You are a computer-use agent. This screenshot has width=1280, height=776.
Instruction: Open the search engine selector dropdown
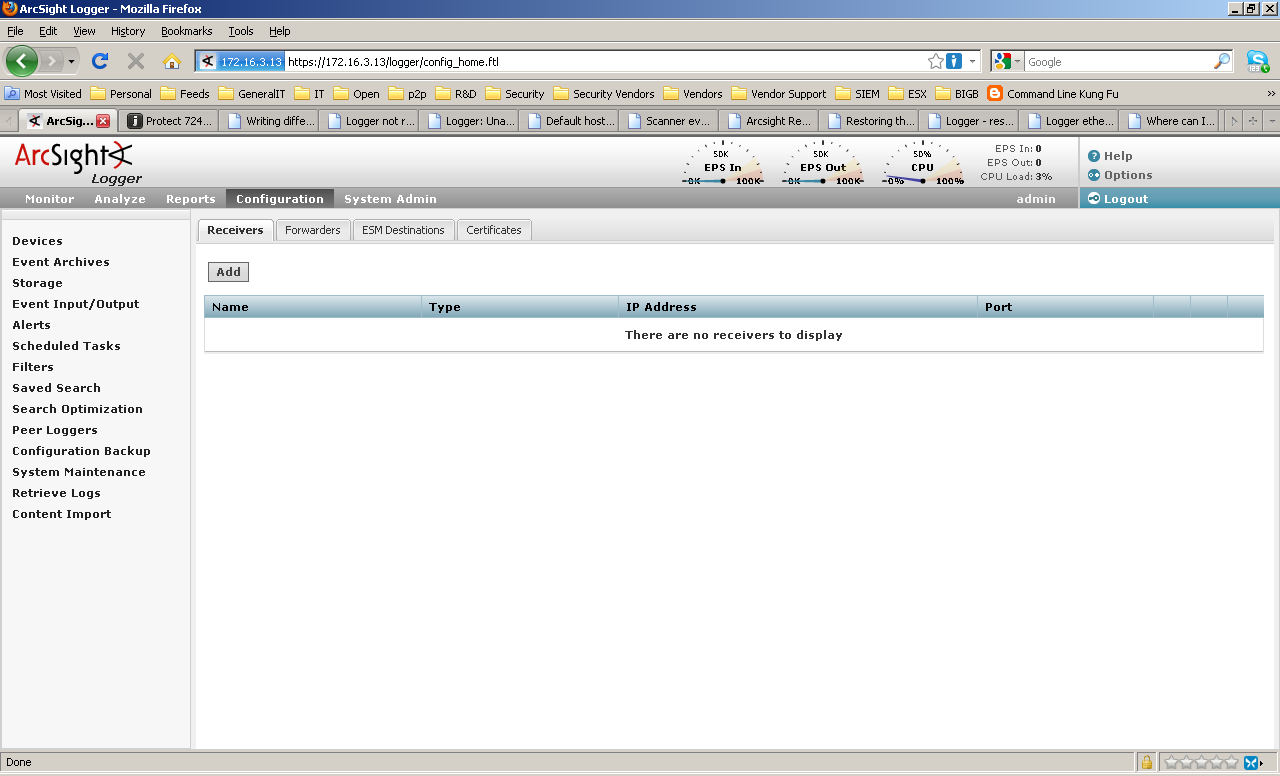[1017, 61]
